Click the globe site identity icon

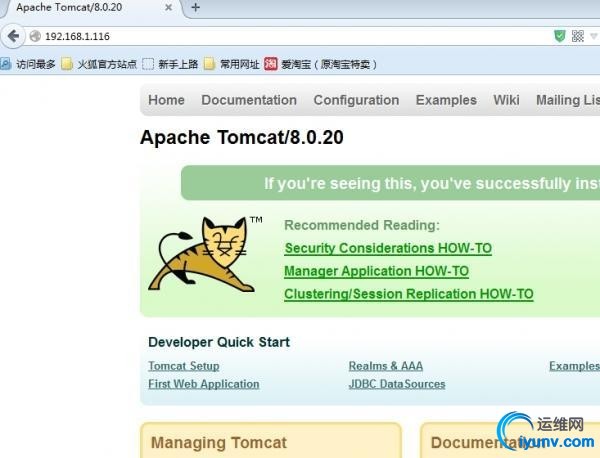click(x=35, y=36)
